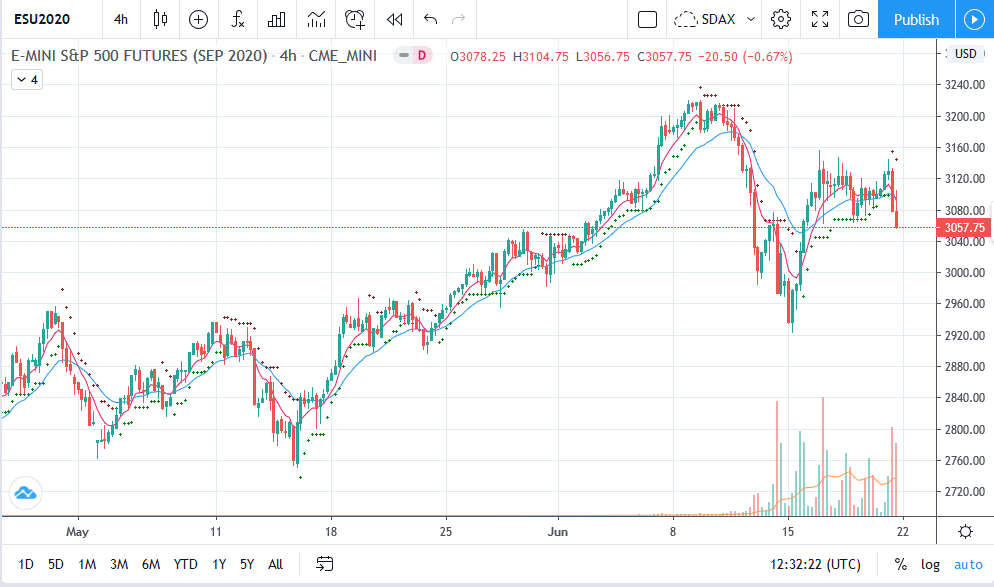The height and width of the screenshot is (587, 994).
Task: Click the alarm clock alert icon
Action: pyautogui.click(x=354, y=19)
